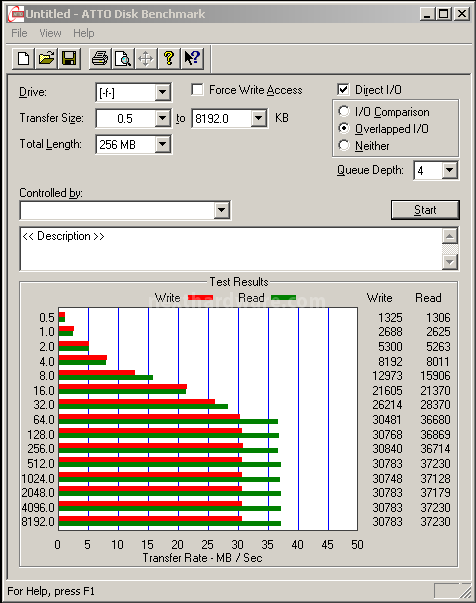The height and width of the screenshot is (603, 476).
Task: Click the description scrollbar down arrow
Action: click(x=450, y=262)
